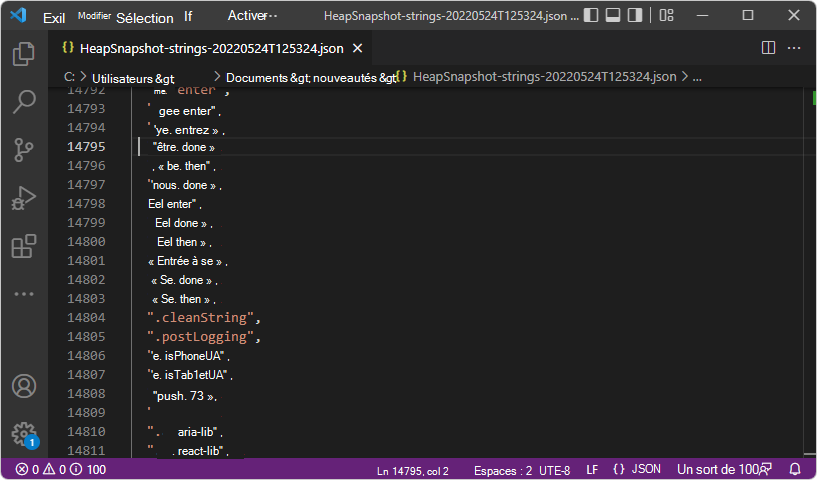Open the Source Control view

[23, 150]
